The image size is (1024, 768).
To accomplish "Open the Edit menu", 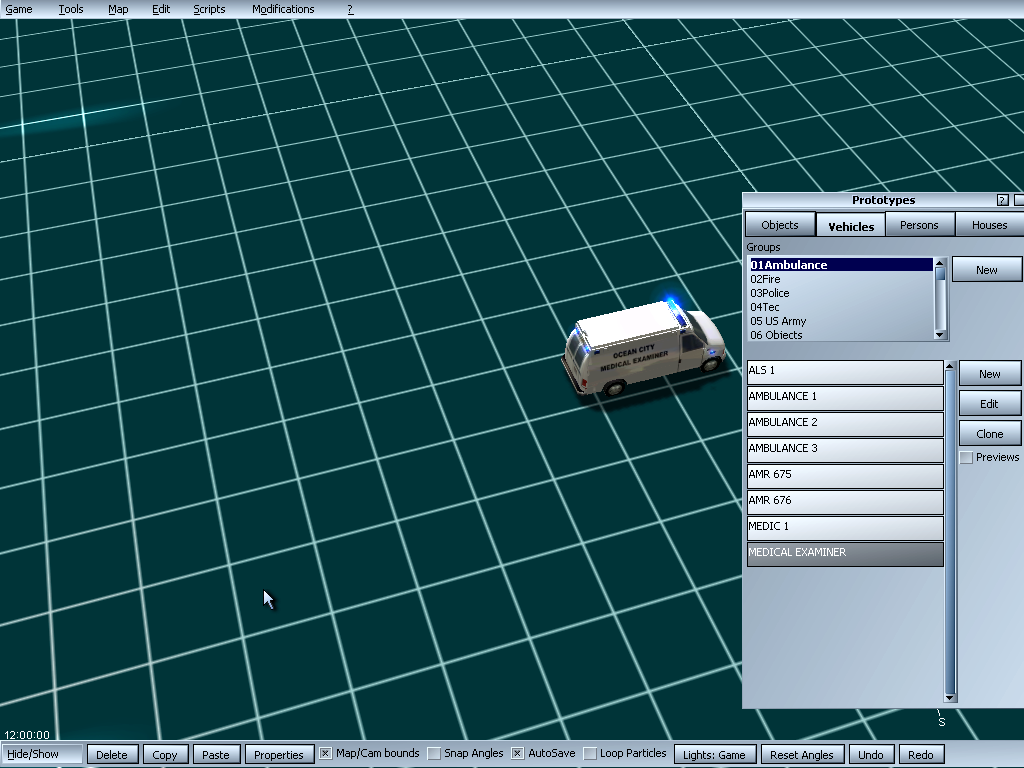I will [x=161, y=9].
